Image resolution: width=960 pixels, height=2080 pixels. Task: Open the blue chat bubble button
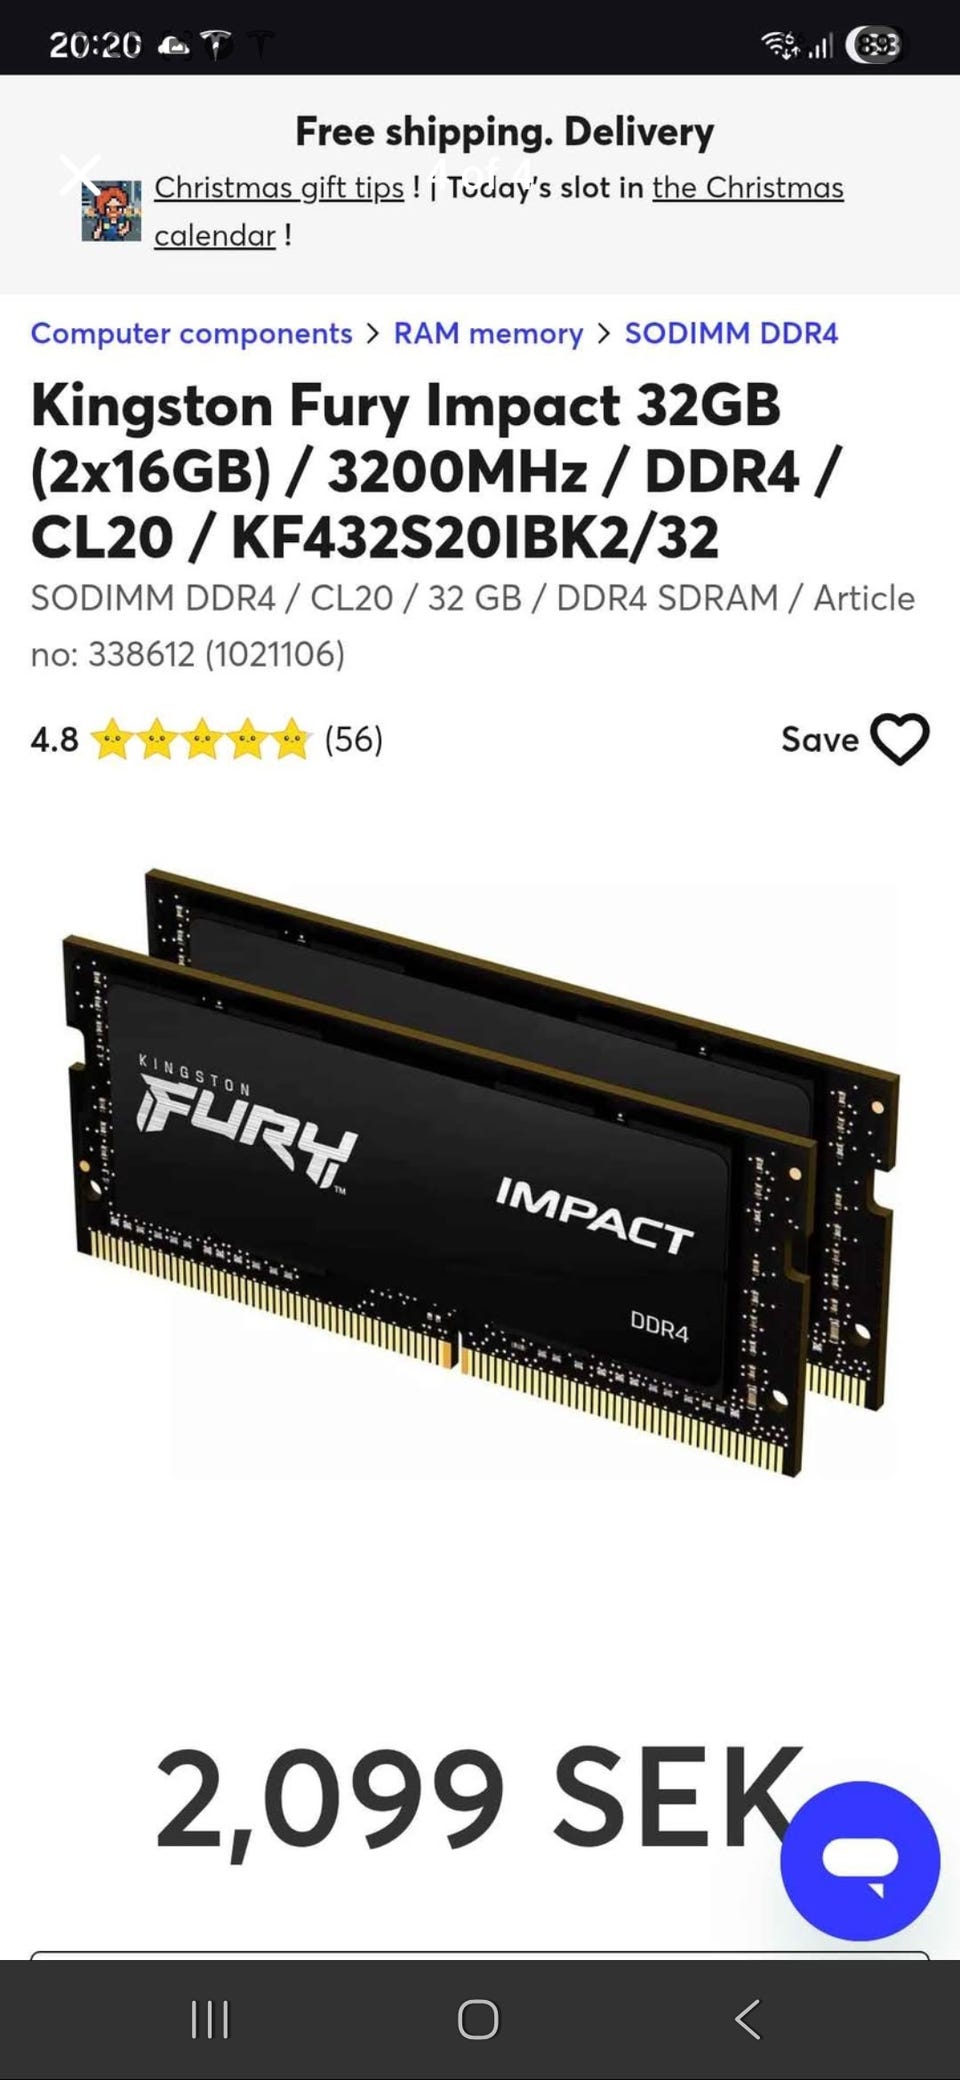click(860, 1860)
